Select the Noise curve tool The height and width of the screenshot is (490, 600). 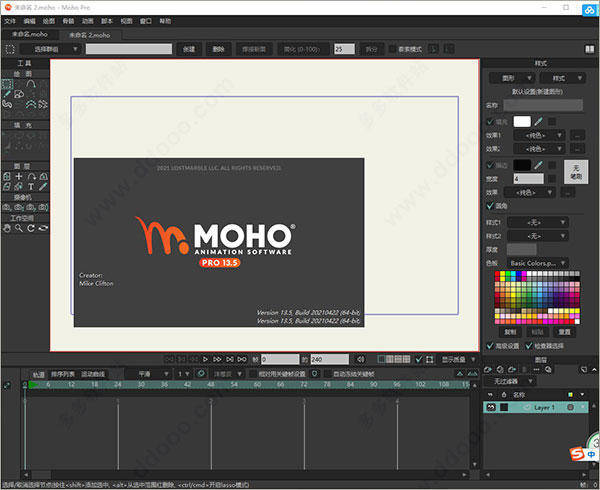point(31,104)
